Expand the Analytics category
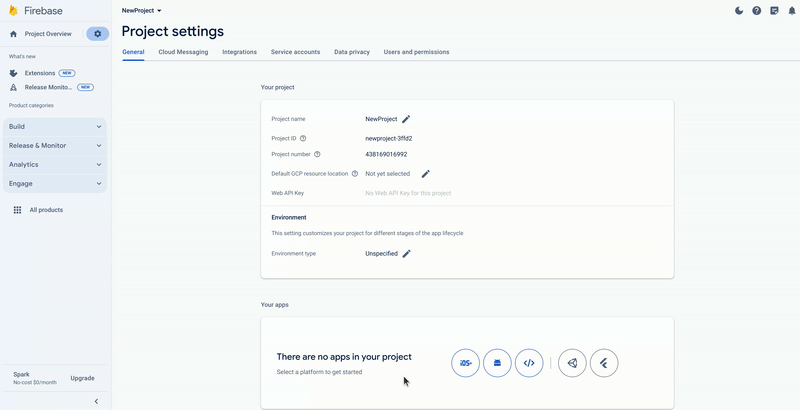Image resolution: width=800 pixels, height=410 pixels. (x=55, y=165)
